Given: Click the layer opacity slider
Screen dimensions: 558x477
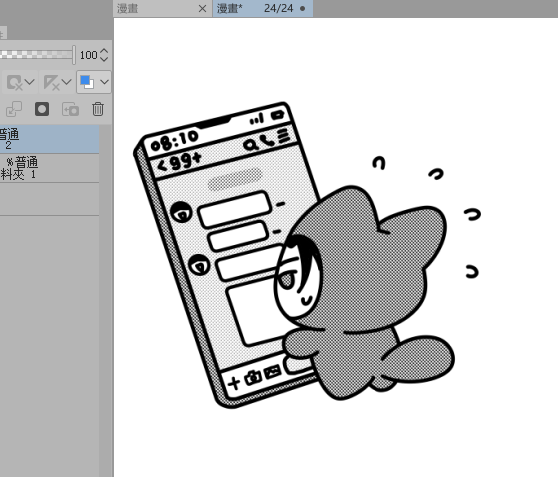Looking at the screenshot, I should pos(37,55).
